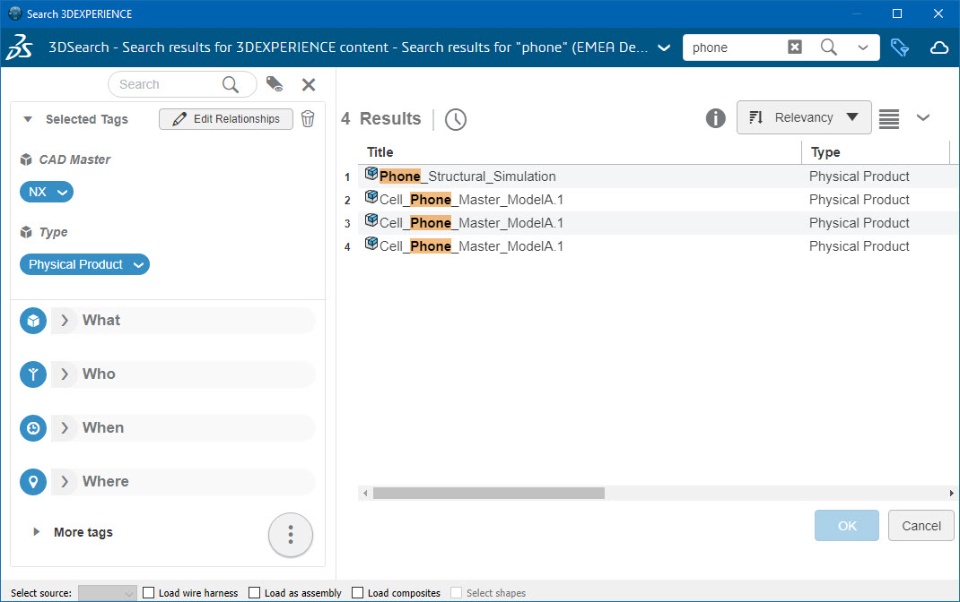The height and width of the screenshot is (602, 960).
Task: Open the 6WTags tag icon in header
Action: [899, 47]
